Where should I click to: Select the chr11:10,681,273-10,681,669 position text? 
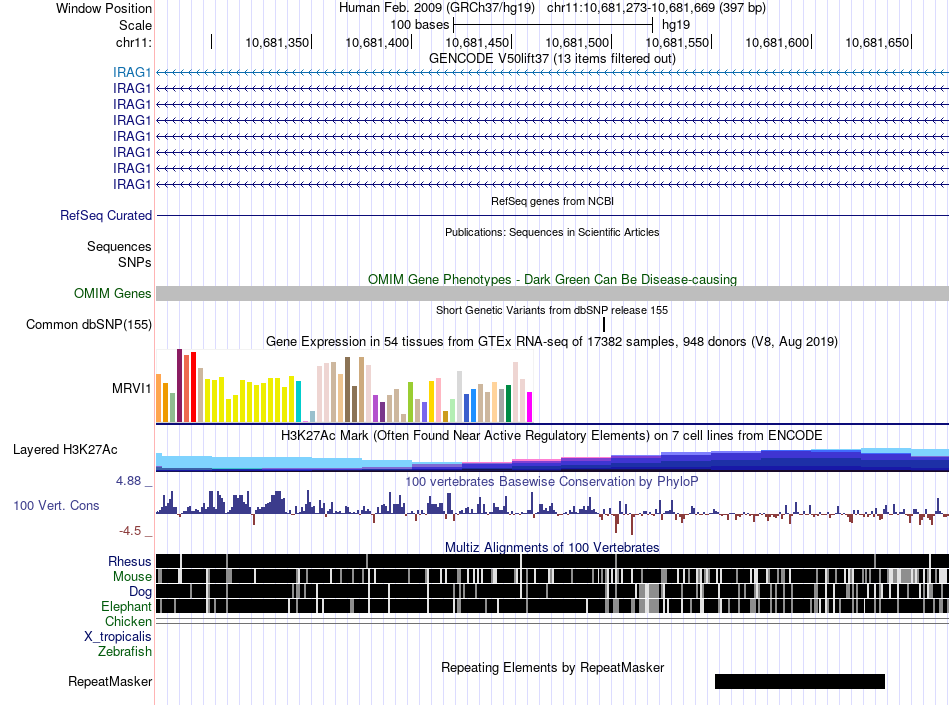coord(631,8)
